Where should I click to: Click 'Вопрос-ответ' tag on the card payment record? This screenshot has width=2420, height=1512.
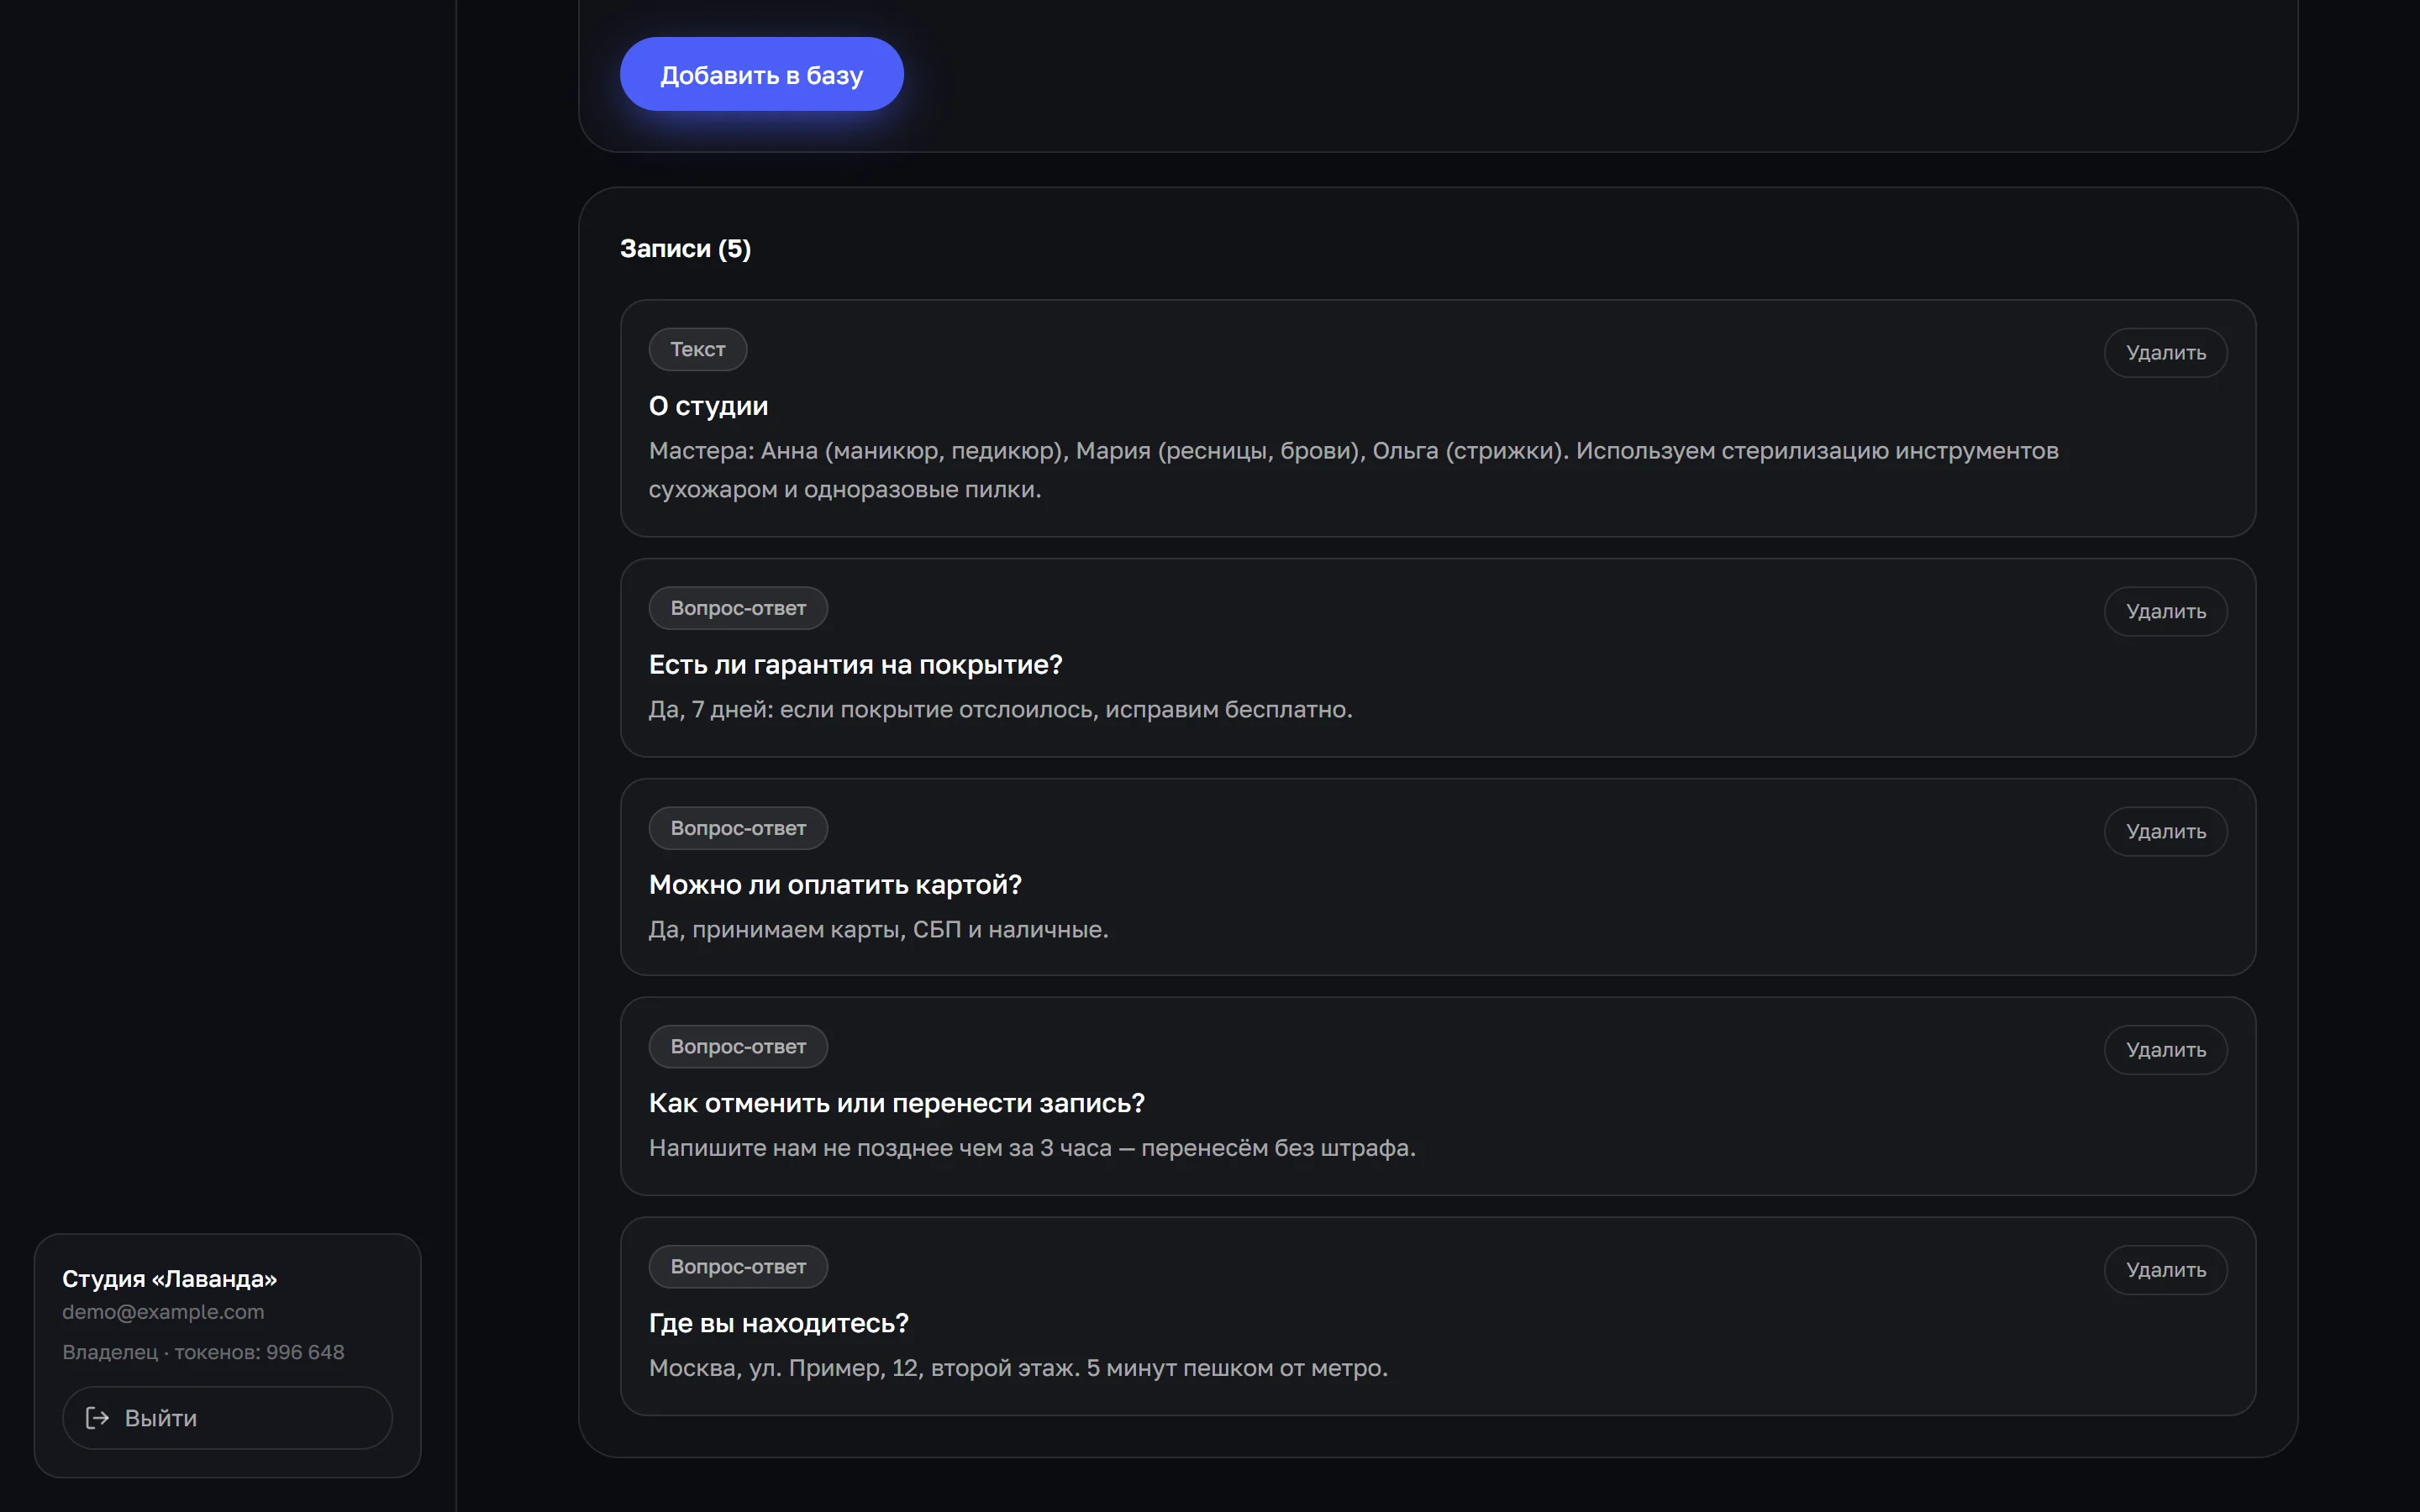pos(738,828)
